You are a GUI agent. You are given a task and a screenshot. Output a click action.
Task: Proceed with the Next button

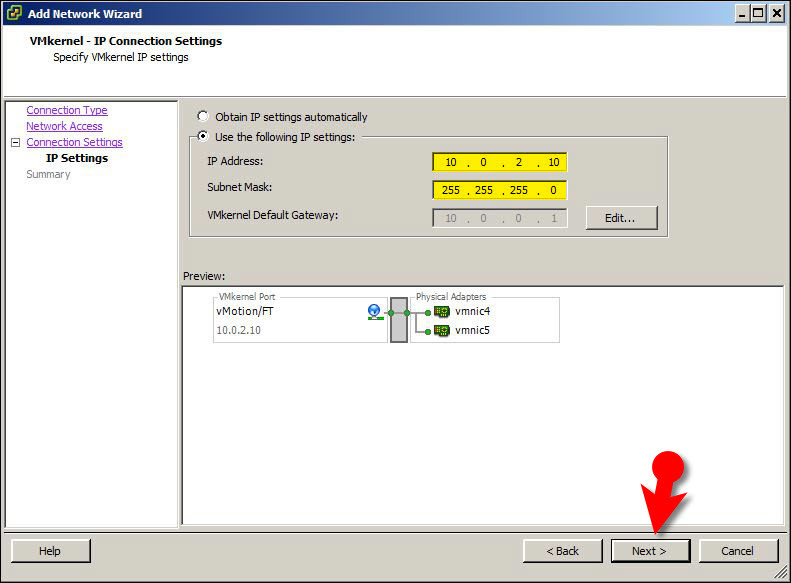[650, 551]
